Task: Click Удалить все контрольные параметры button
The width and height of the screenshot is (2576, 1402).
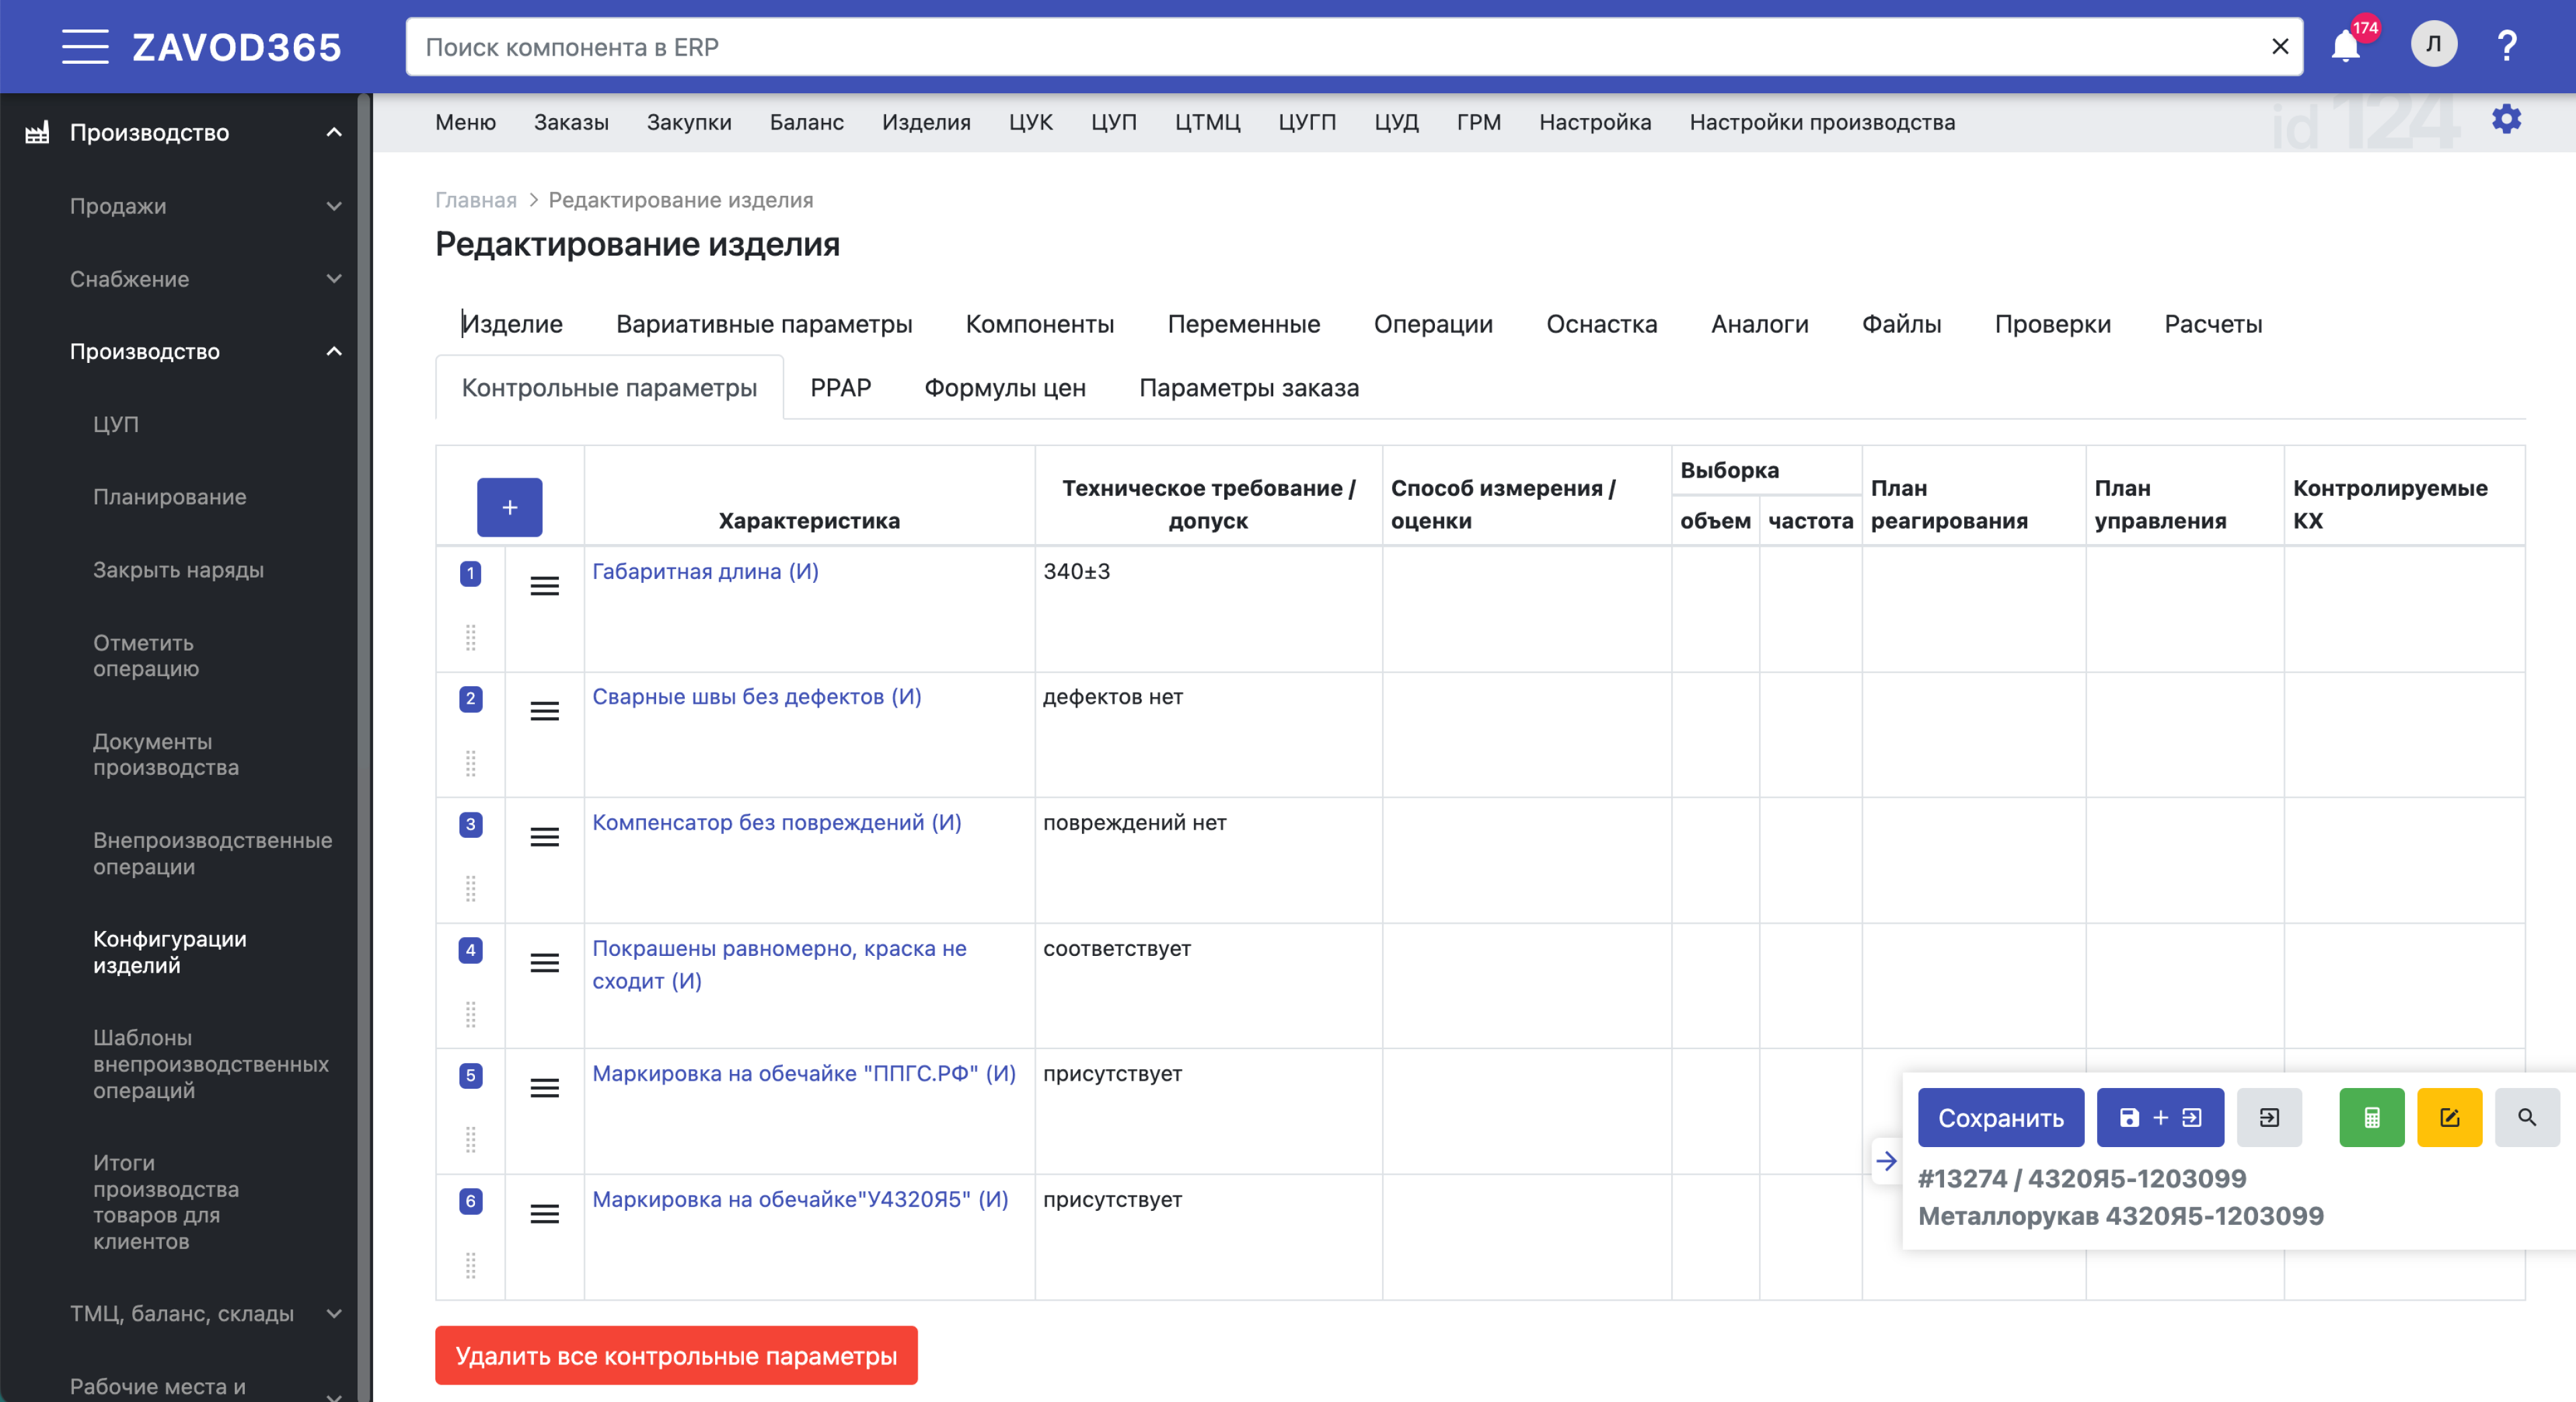Action: click(676, 1355)
